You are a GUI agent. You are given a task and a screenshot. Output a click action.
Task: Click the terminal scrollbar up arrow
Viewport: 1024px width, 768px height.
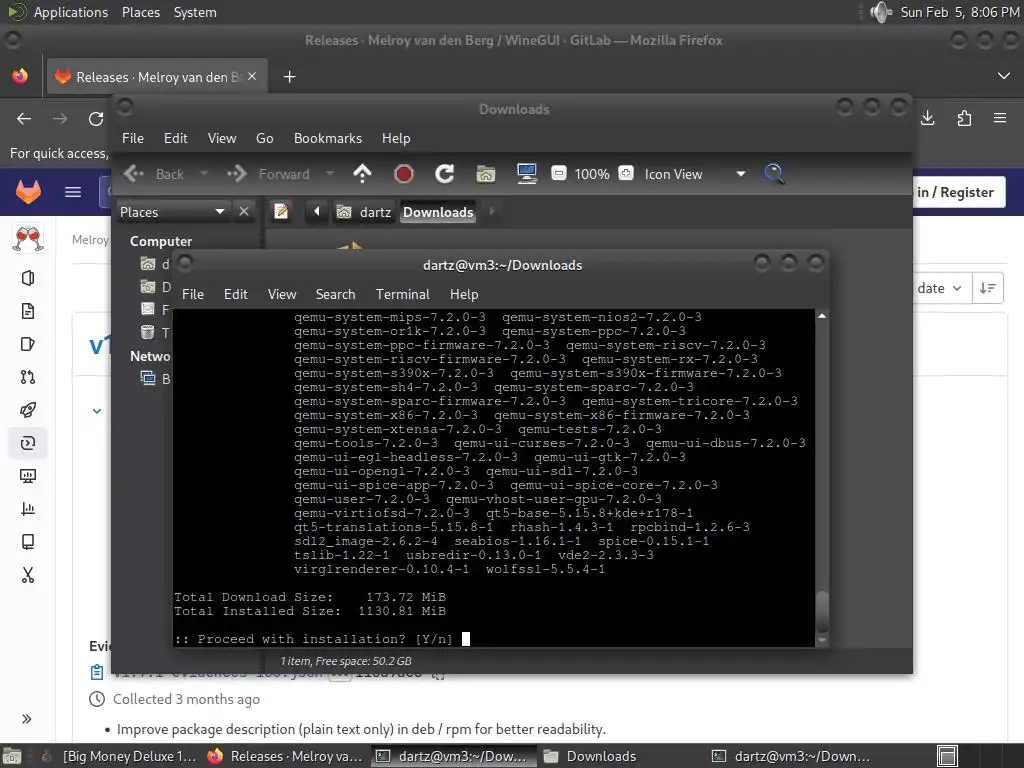pos(822,316)
